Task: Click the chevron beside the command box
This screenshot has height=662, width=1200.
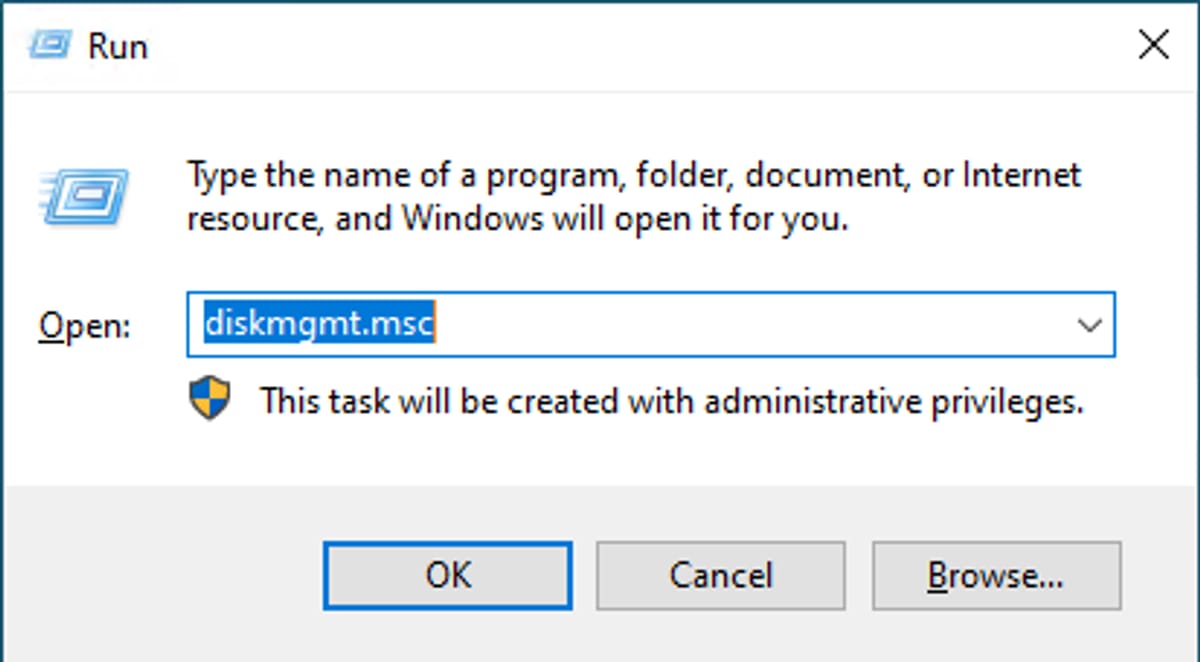Action: click(x=1089, y=324)
